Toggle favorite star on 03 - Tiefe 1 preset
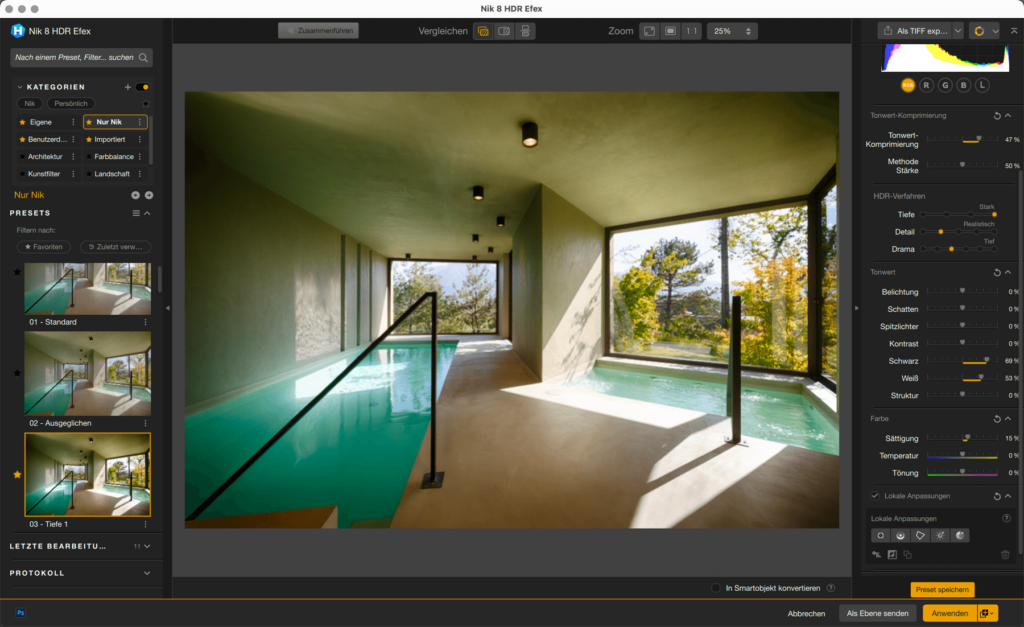This screenshot has width=1024, height=627. tap(17, 475)
